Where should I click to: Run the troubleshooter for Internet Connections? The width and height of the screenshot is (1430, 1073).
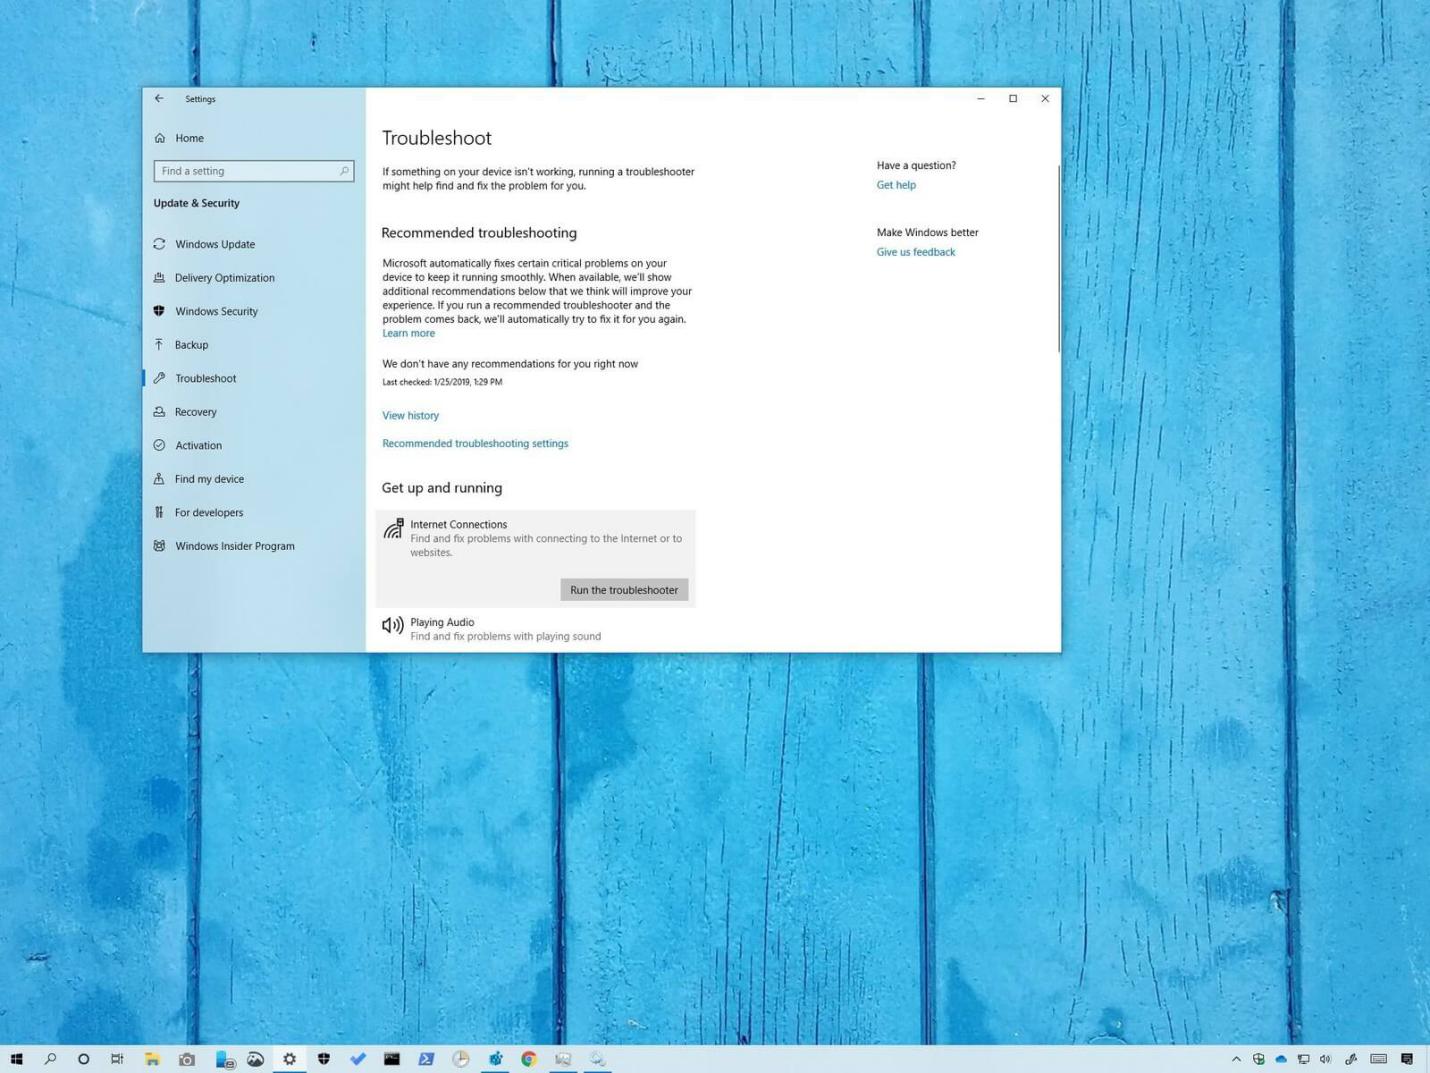(x=624, y=590)
